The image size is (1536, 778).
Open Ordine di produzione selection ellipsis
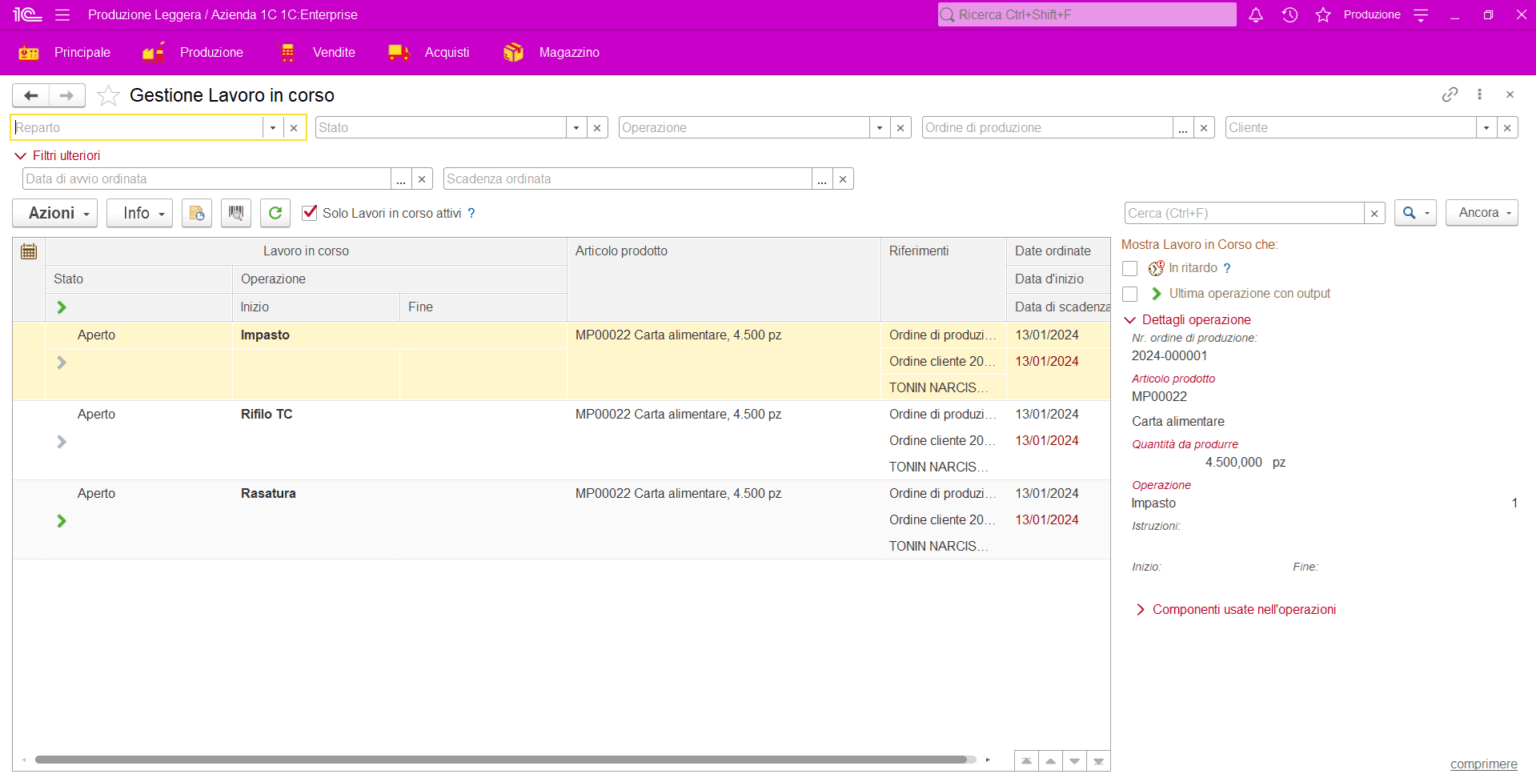1183,128
